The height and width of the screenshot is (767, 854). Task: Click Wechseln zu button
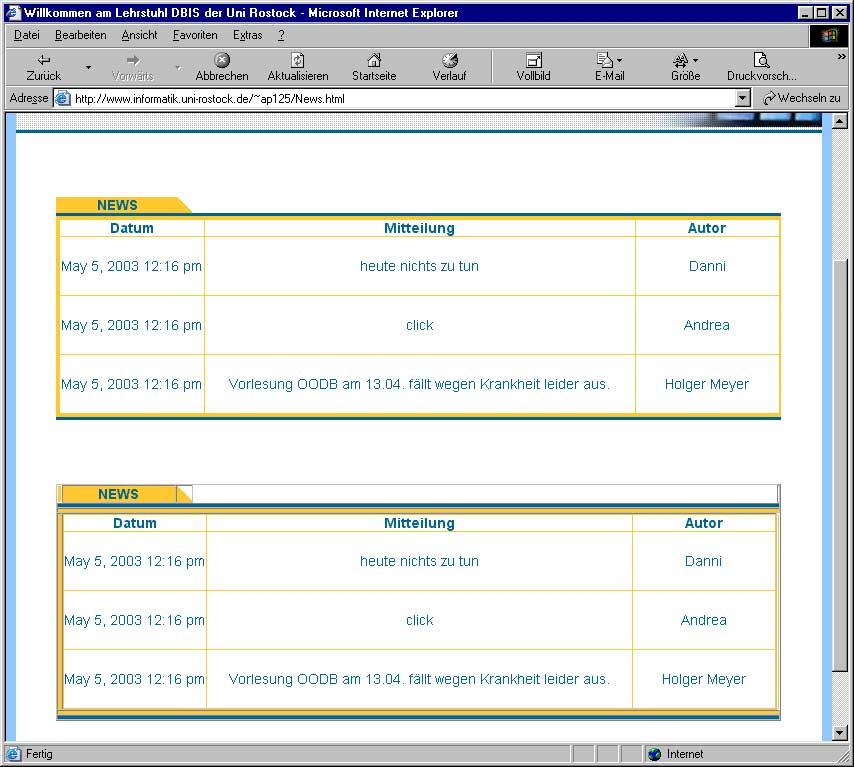(x=801, y=98)
